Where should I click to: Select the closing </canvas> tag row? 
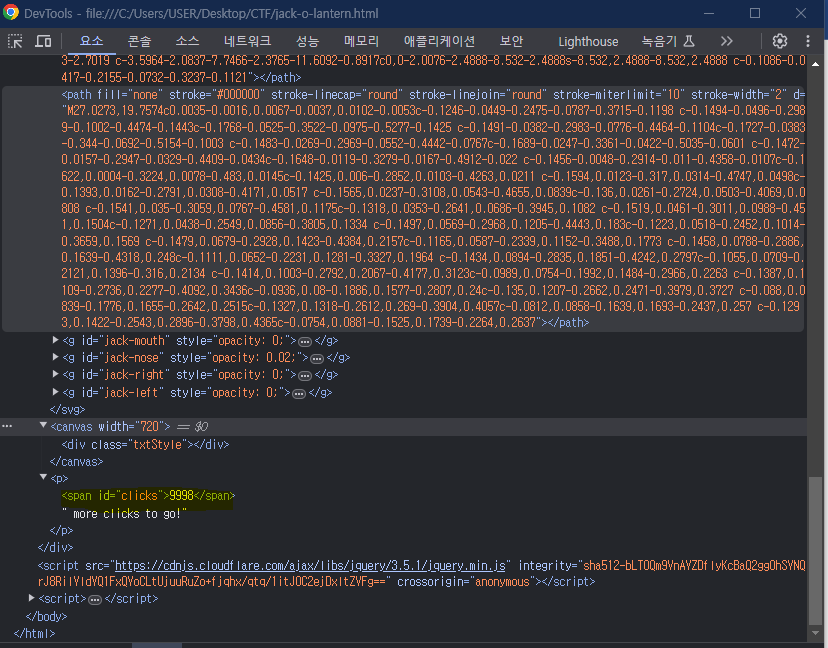point(76,461)
